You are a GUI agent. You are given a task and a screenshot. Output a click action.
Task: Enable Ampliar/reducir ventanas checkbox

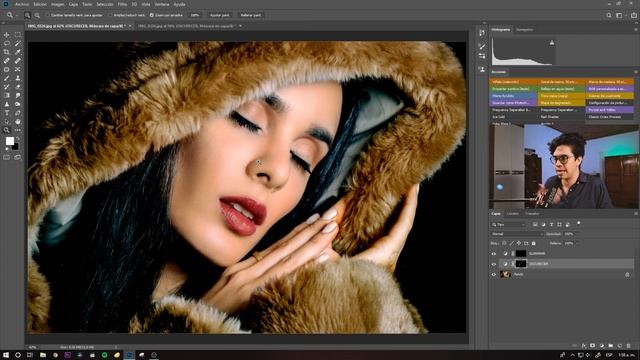click(x=110, y=15)
